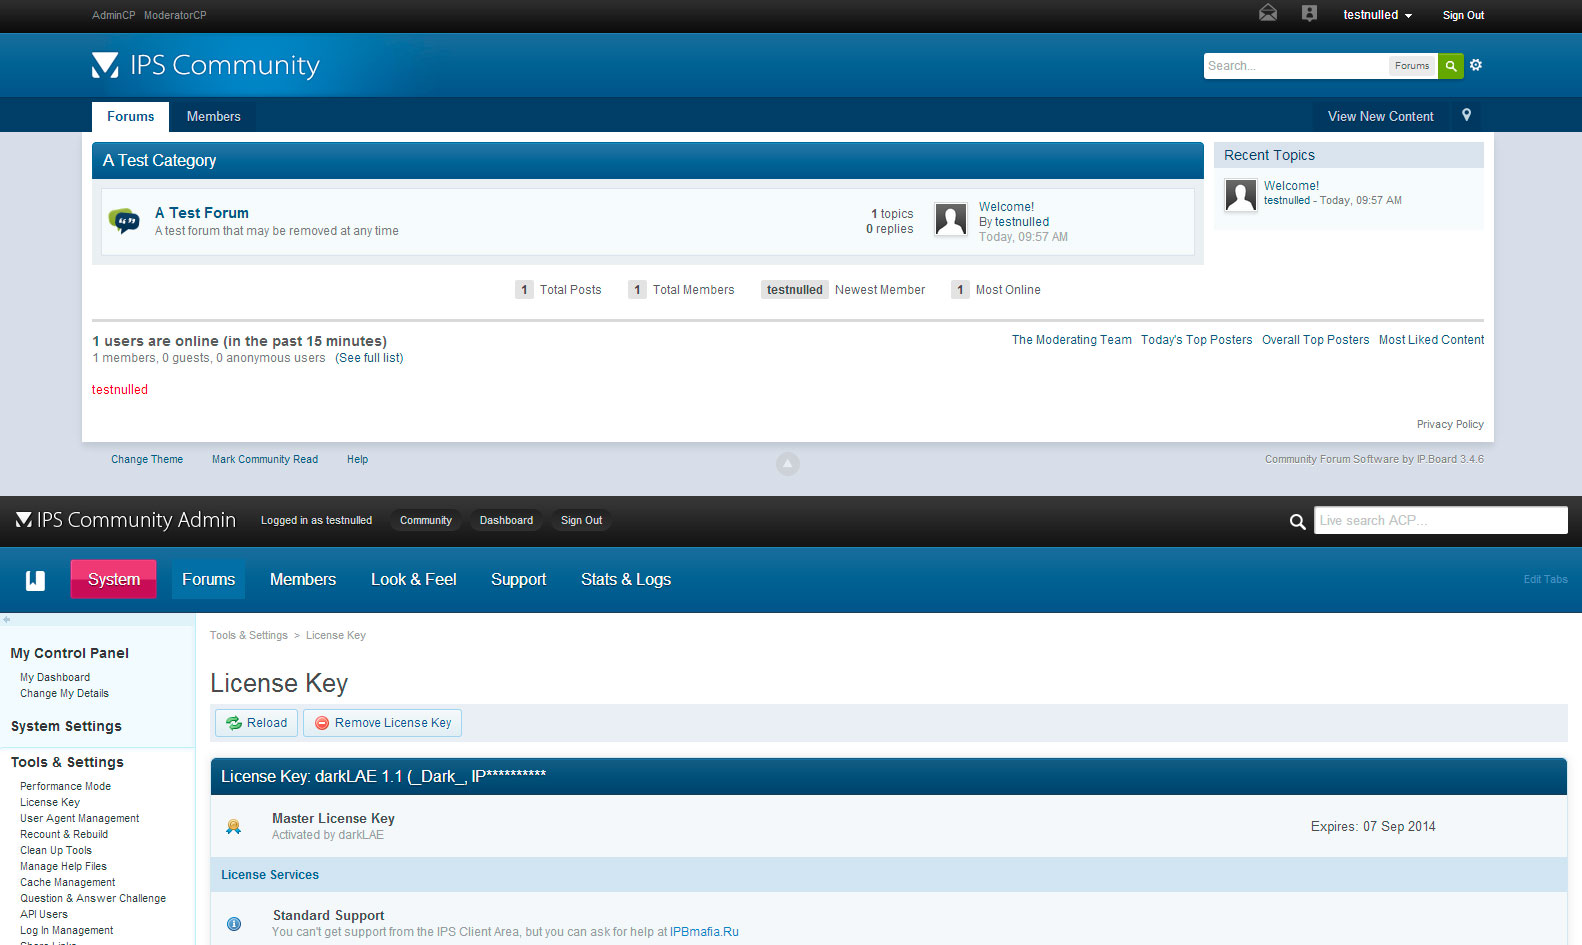The height and width of the screenshot is (945, 1582).
Task: Switch to the Members tab in community nav
Action: click(213, 116)
